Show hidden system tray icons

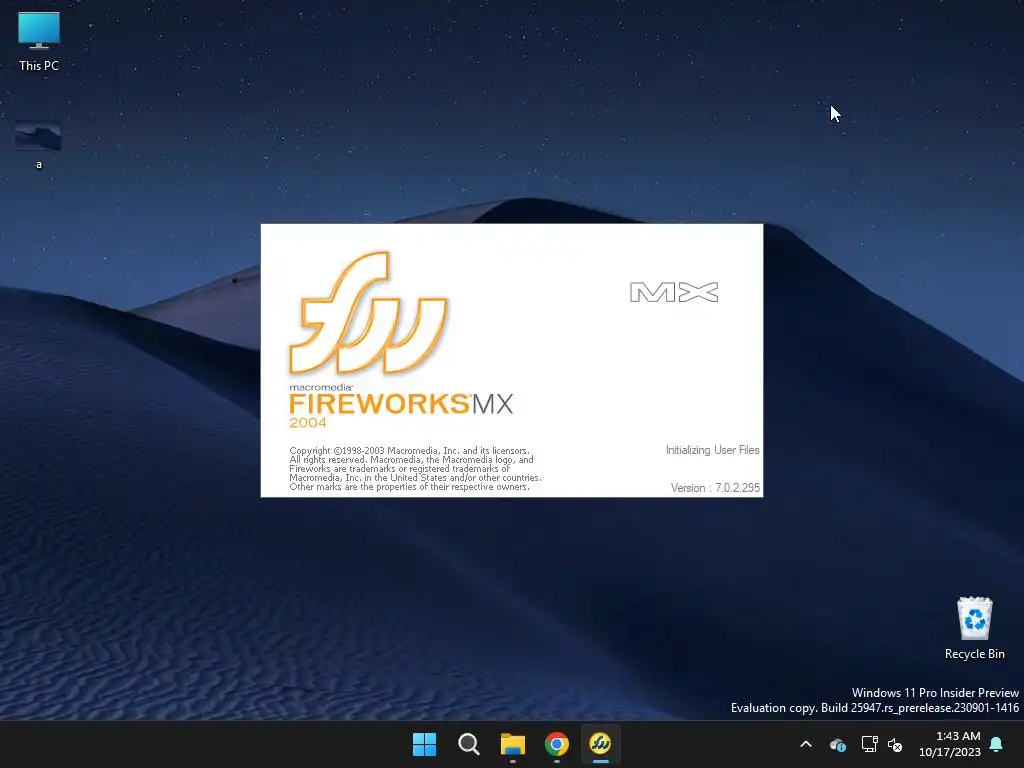(806, 744)
